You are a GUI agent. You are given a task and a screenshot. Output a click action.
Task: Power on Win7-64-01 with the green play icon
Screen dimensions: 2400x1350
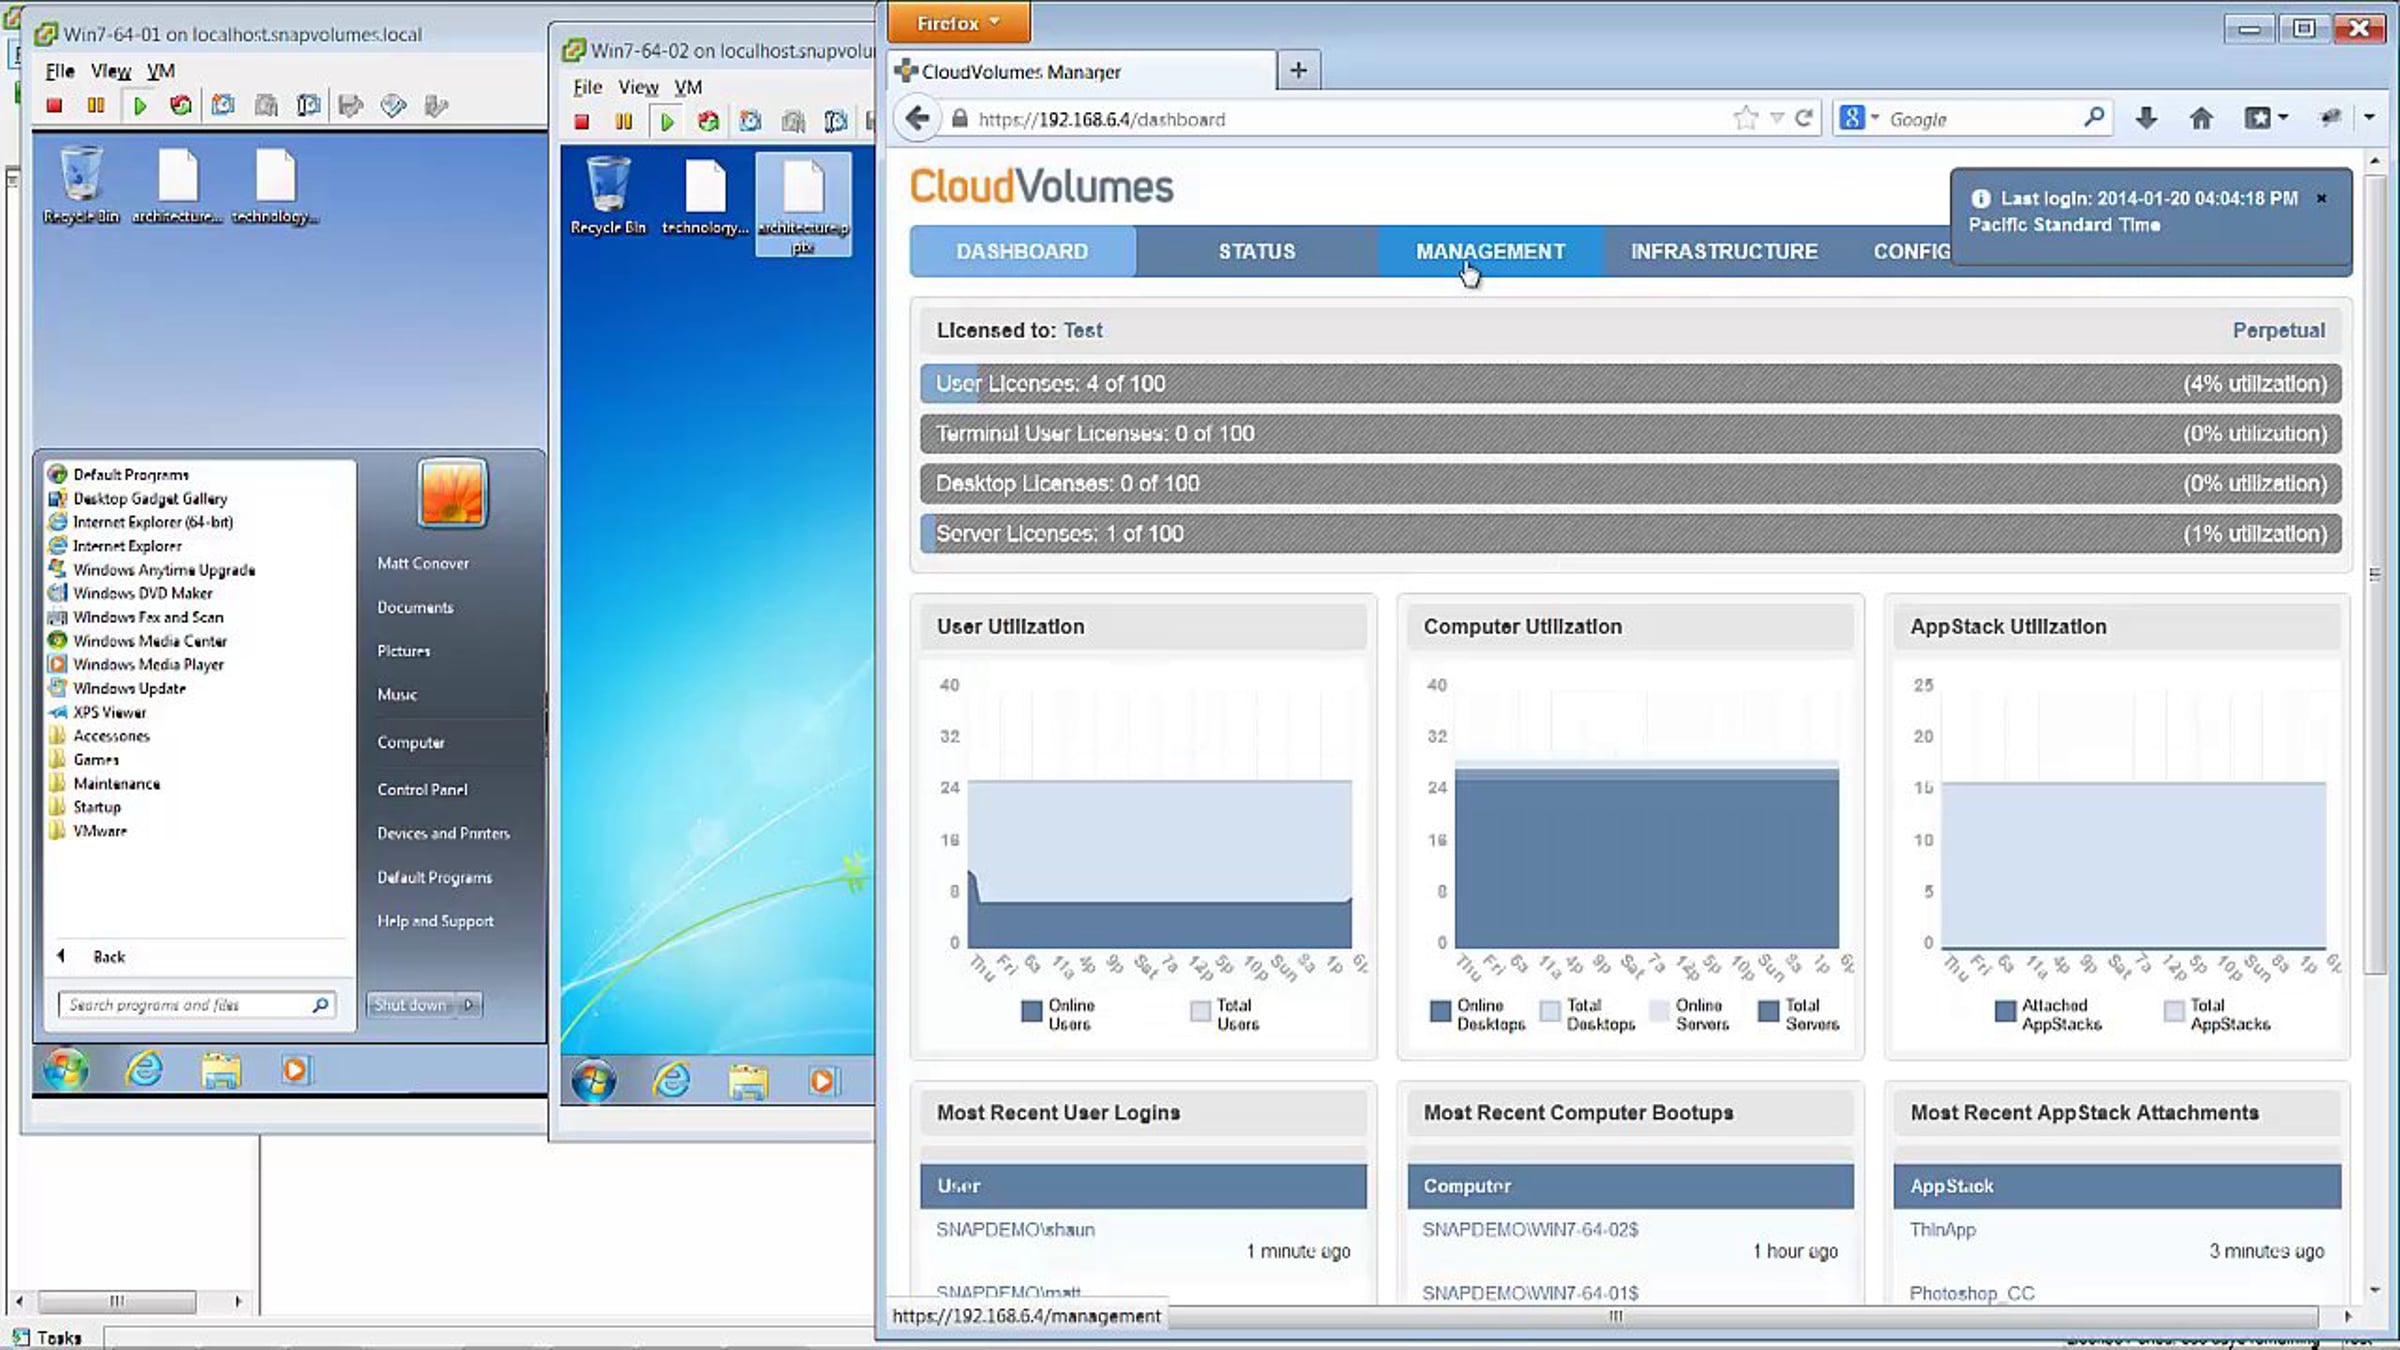coord(140,105)
